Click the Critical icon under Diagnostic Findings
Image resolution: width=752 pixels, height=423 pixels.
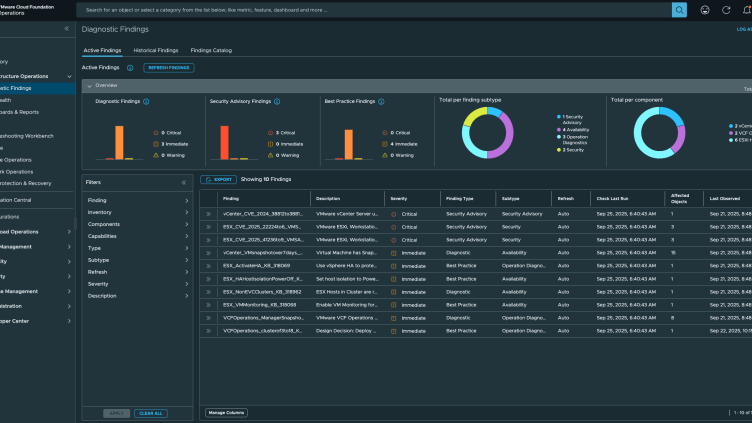[156, 133]
